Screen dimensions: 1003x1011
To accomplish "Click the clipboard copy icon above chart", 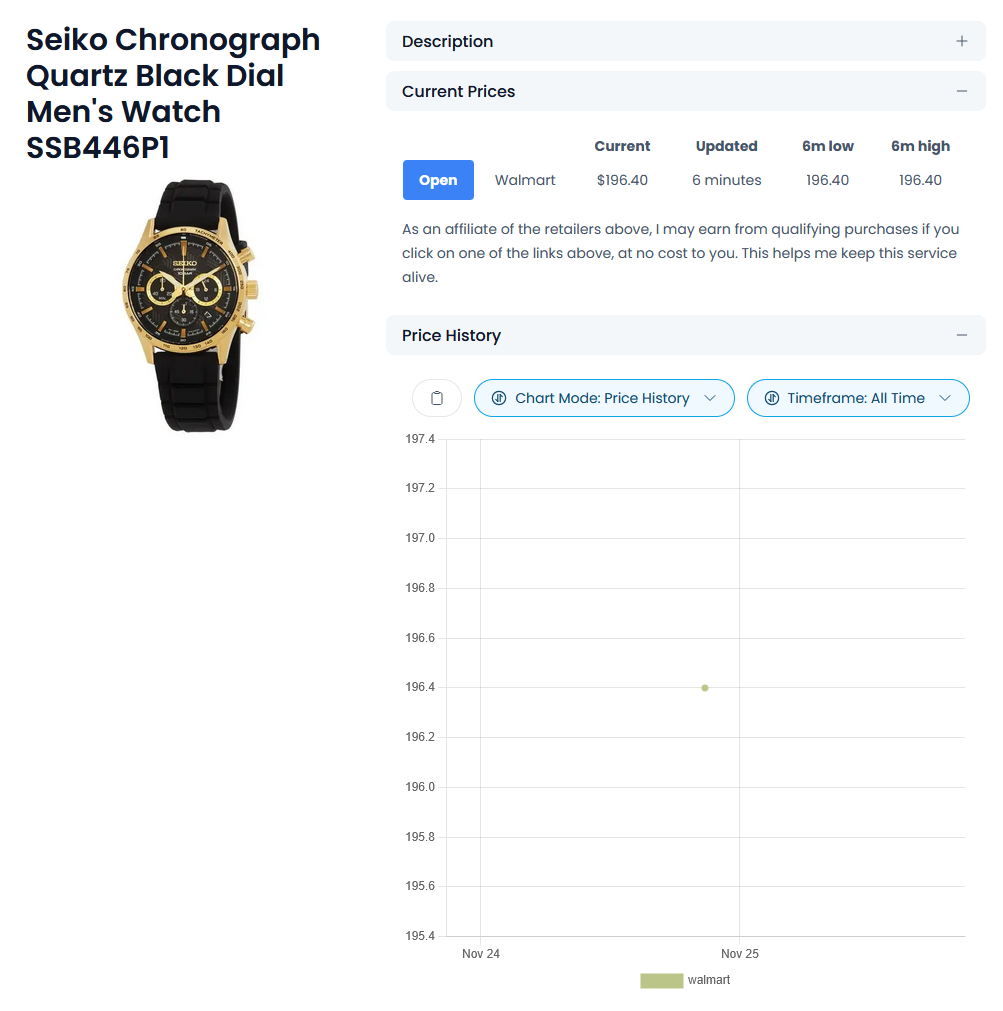I will [x=437, y=398].
